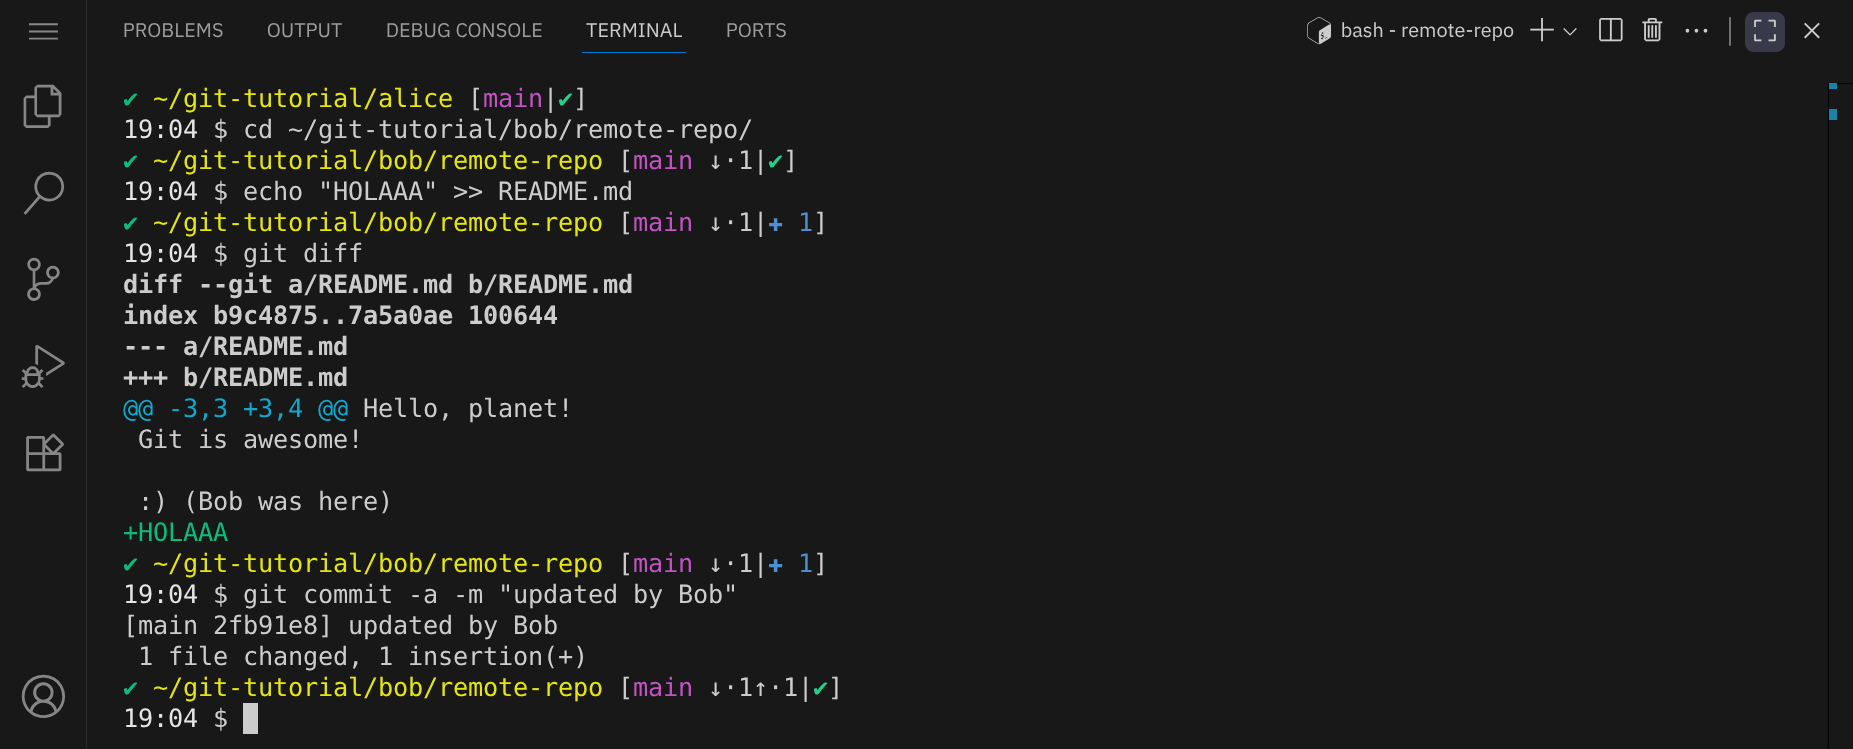The width and height of the screenshot is (1853, 749).
Task: Show the PORTS tab
Action: (x=756, y=31)
